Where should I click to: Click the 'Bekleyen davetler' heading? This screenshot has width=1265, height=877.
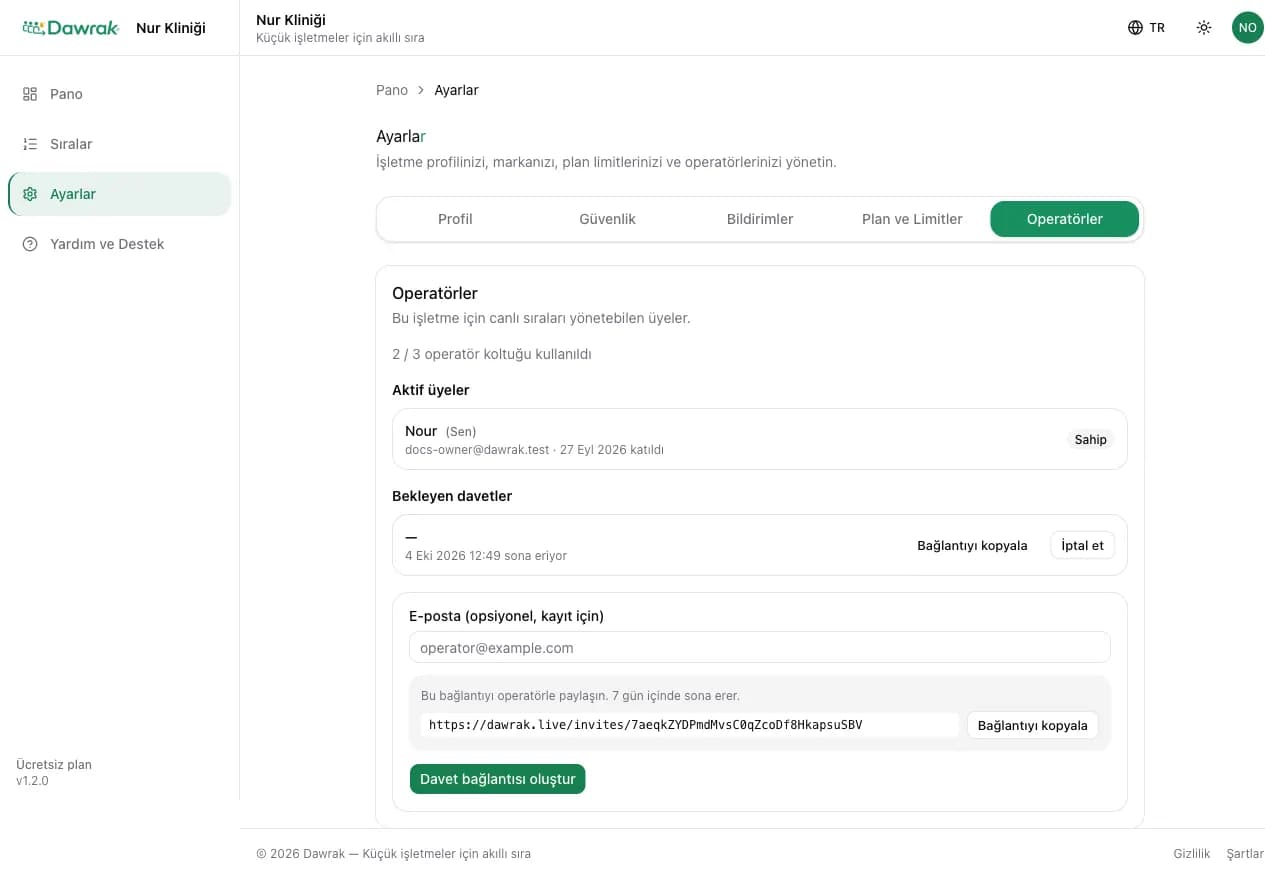(452, 496)
